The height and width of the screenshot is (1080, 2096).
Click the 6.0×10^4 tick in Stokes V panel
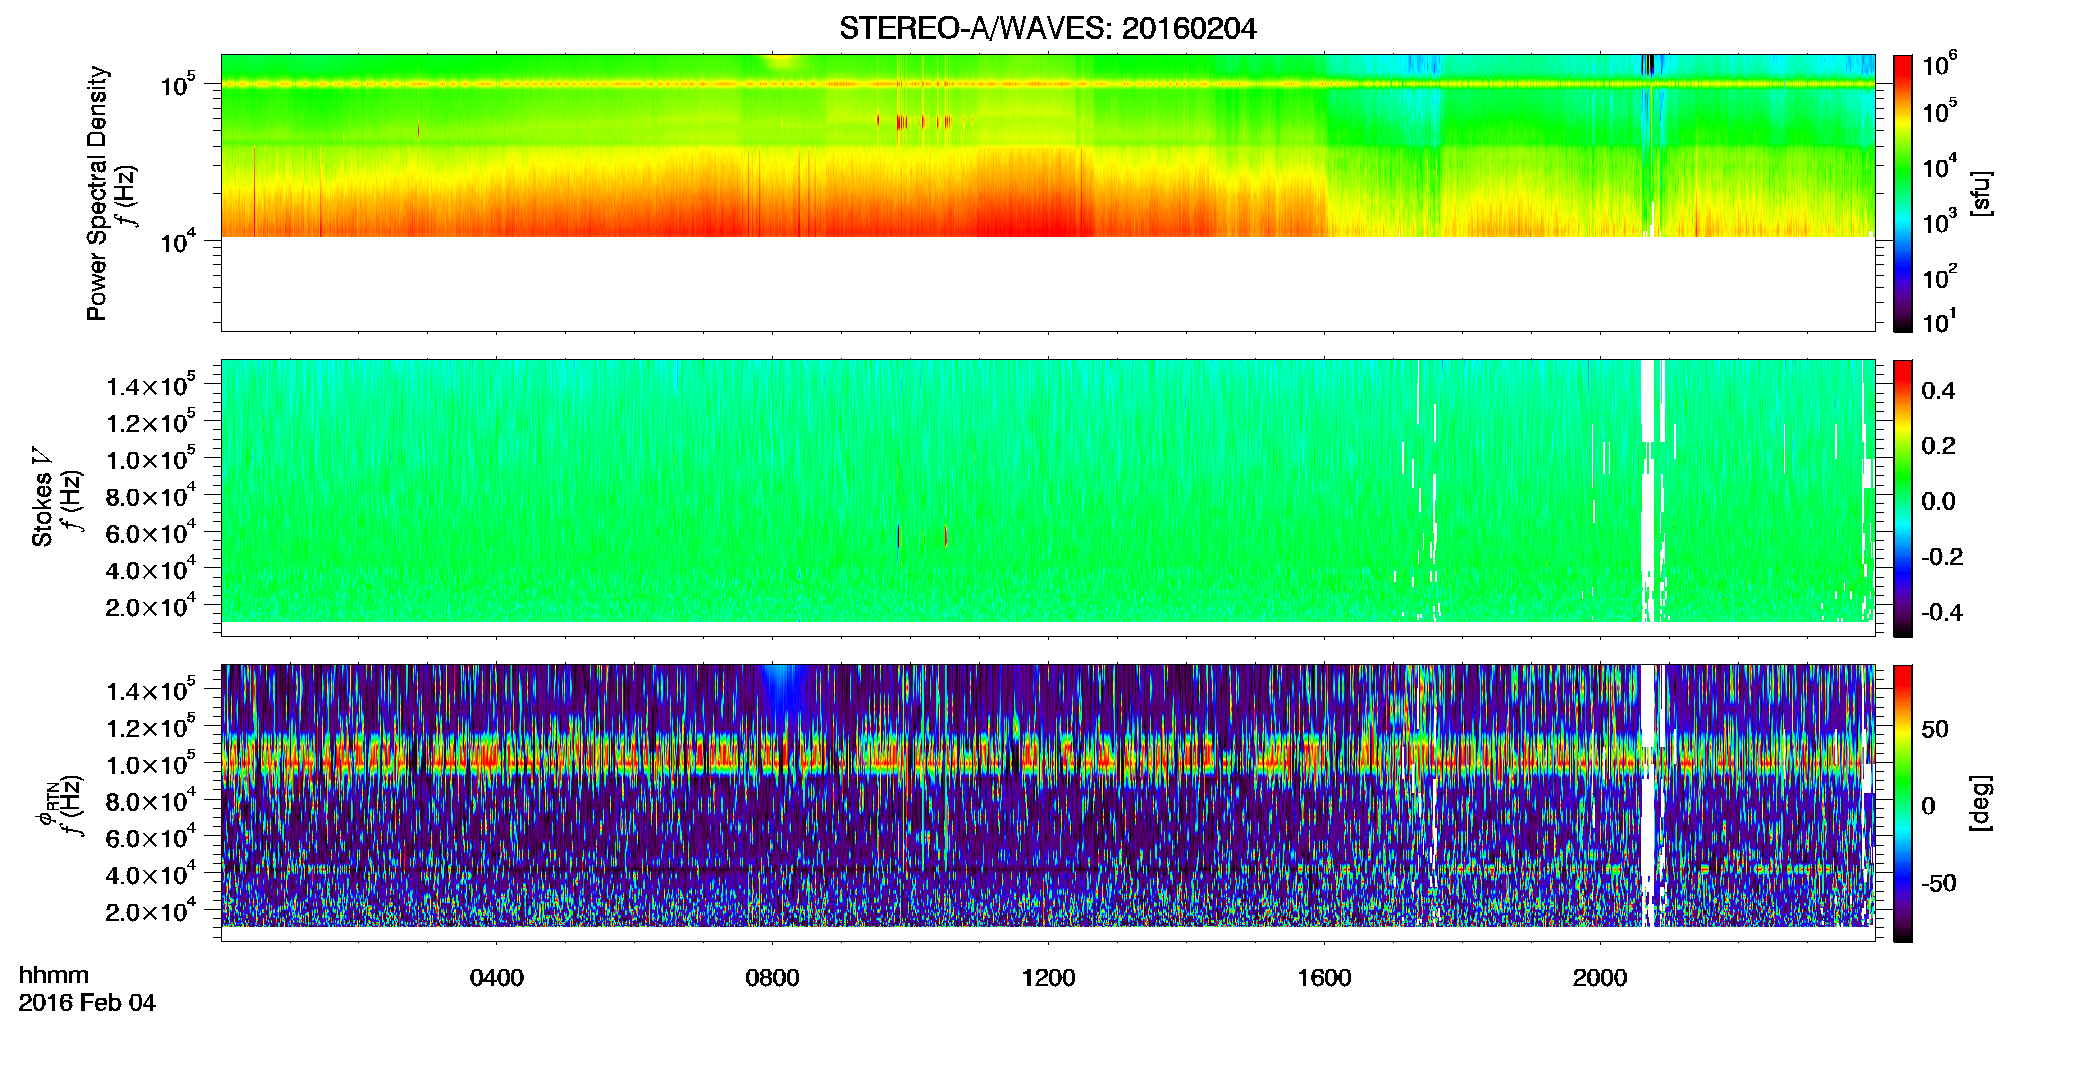150,532
